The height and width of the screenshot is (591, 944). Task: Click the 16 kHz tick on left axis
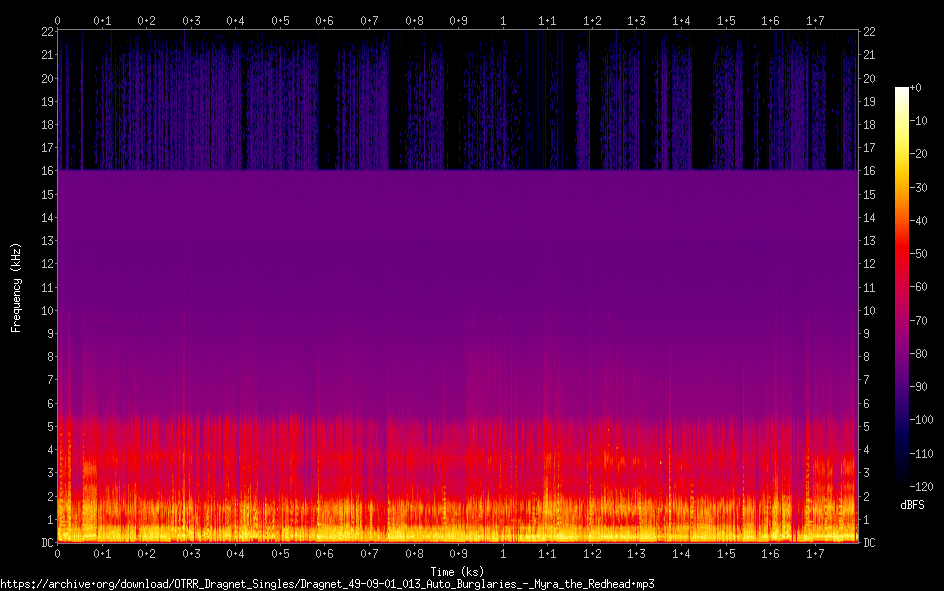coord(45,172)
